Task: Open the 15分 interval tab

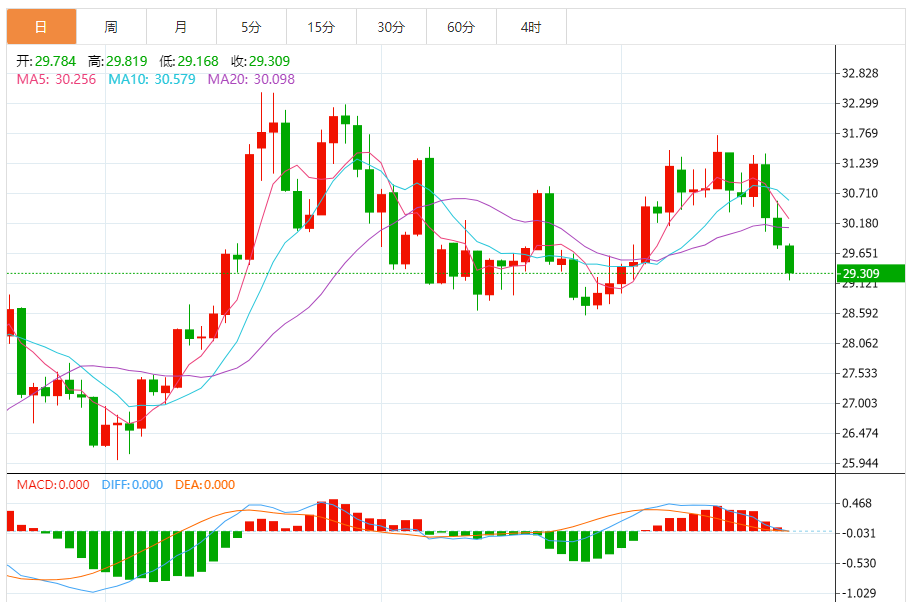Action: click(321, 27)
